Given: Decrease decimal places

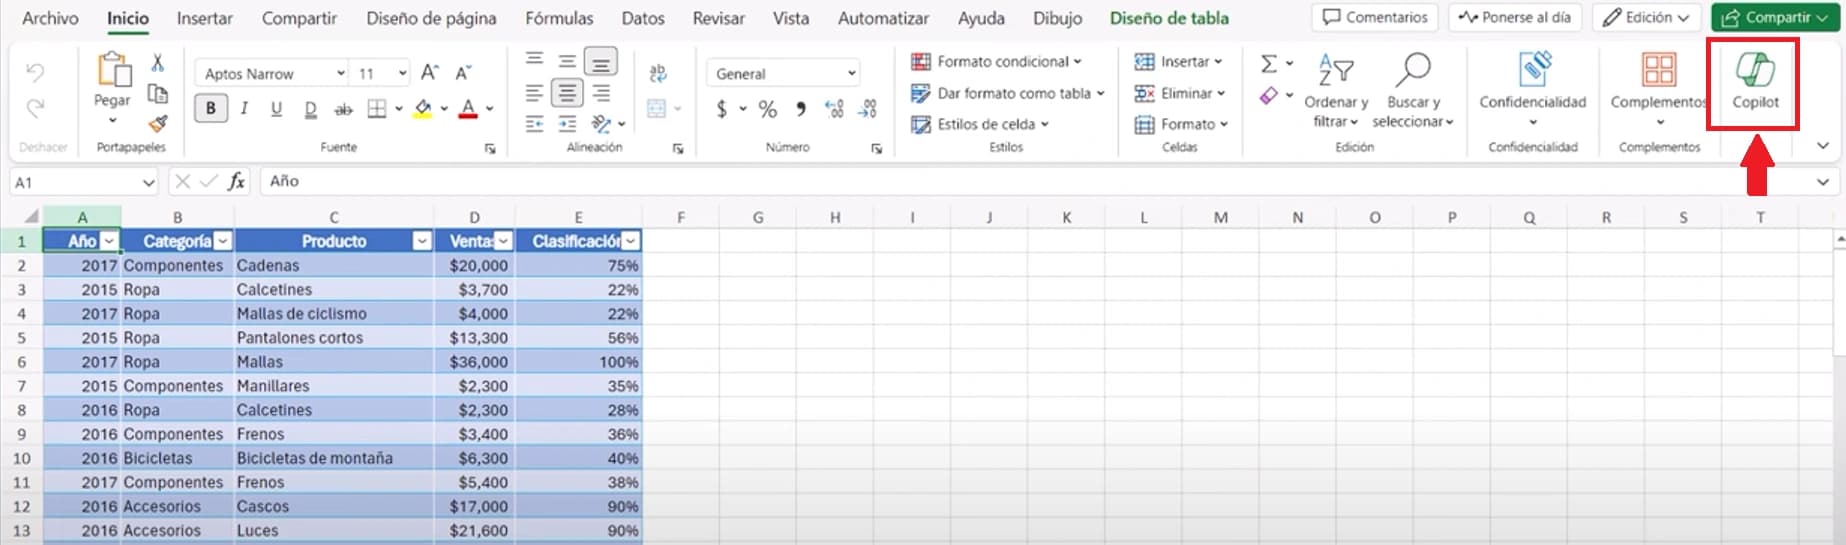Looking at the screenshot, I should (868, 109).
